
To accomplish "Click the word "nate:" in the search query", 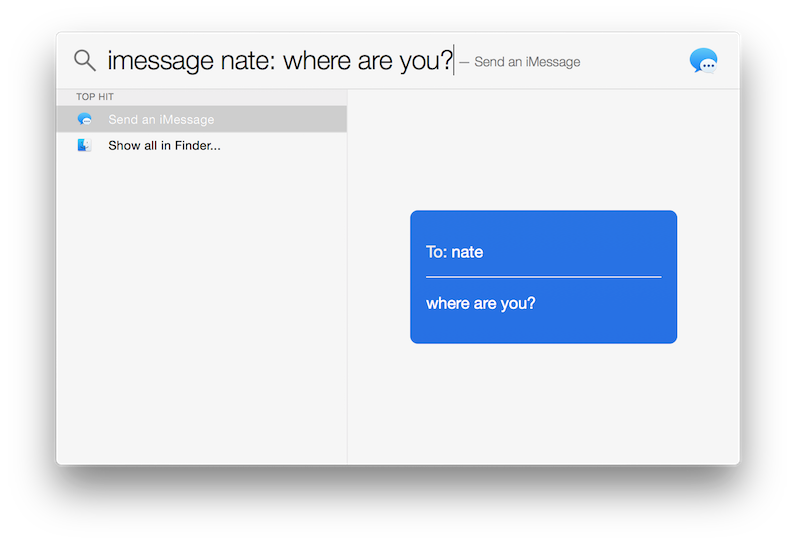I will pos(247,61).
